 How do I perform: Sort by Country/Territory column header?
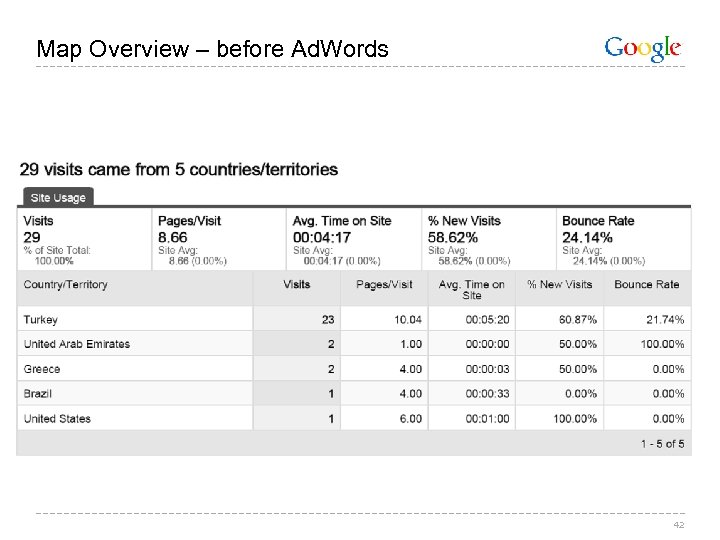pyautogui.click(x=66, y=285)
